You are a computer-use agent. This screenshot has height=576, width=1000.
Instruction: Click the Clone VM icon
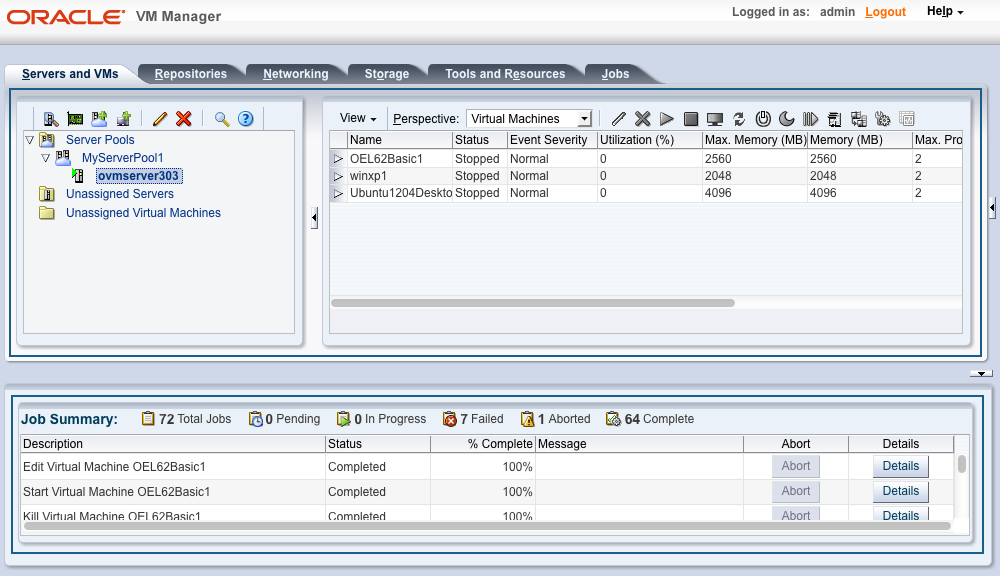tap(859, 119)
